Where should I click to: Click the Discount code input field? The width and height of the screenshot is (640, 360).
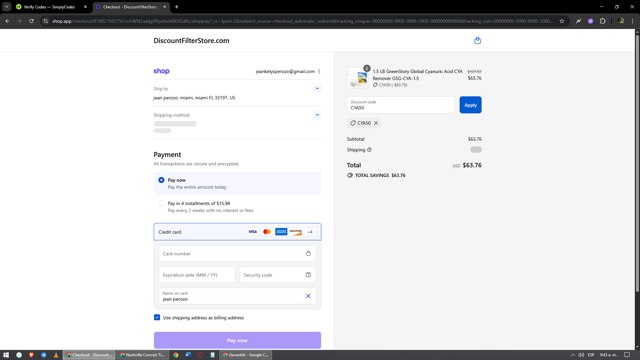pos(400,105)
